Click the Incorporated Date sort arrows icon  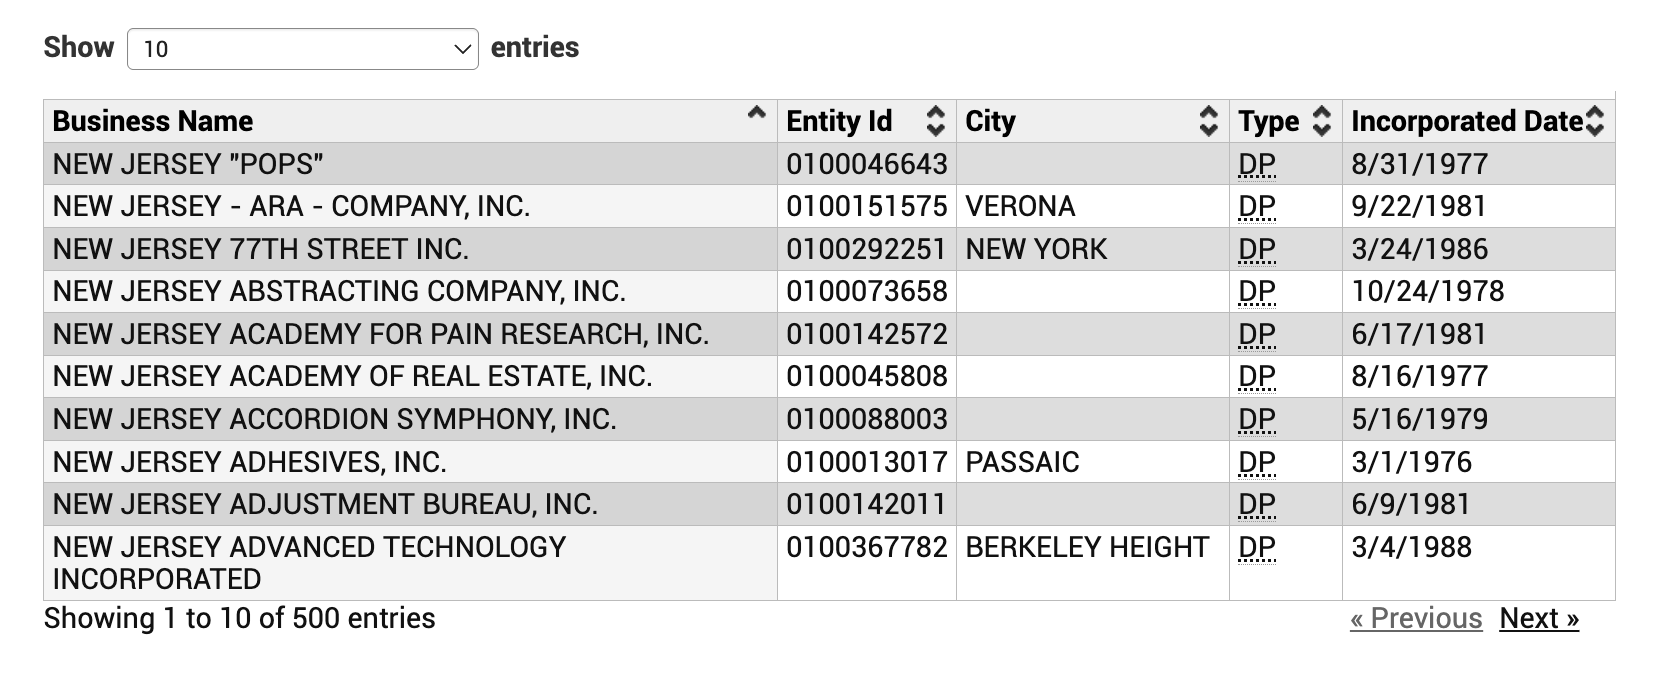[x=1595, y=121]
